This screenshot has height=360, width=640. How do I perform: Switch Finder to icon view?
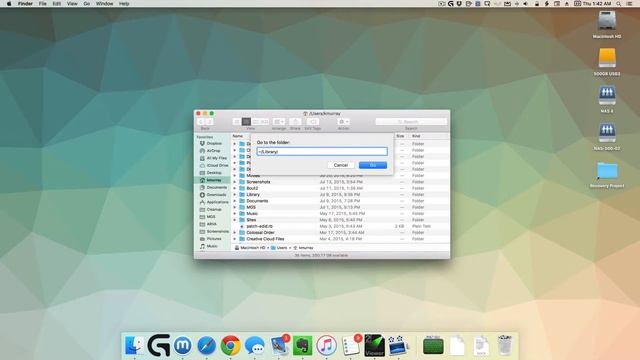pos(237,122)
